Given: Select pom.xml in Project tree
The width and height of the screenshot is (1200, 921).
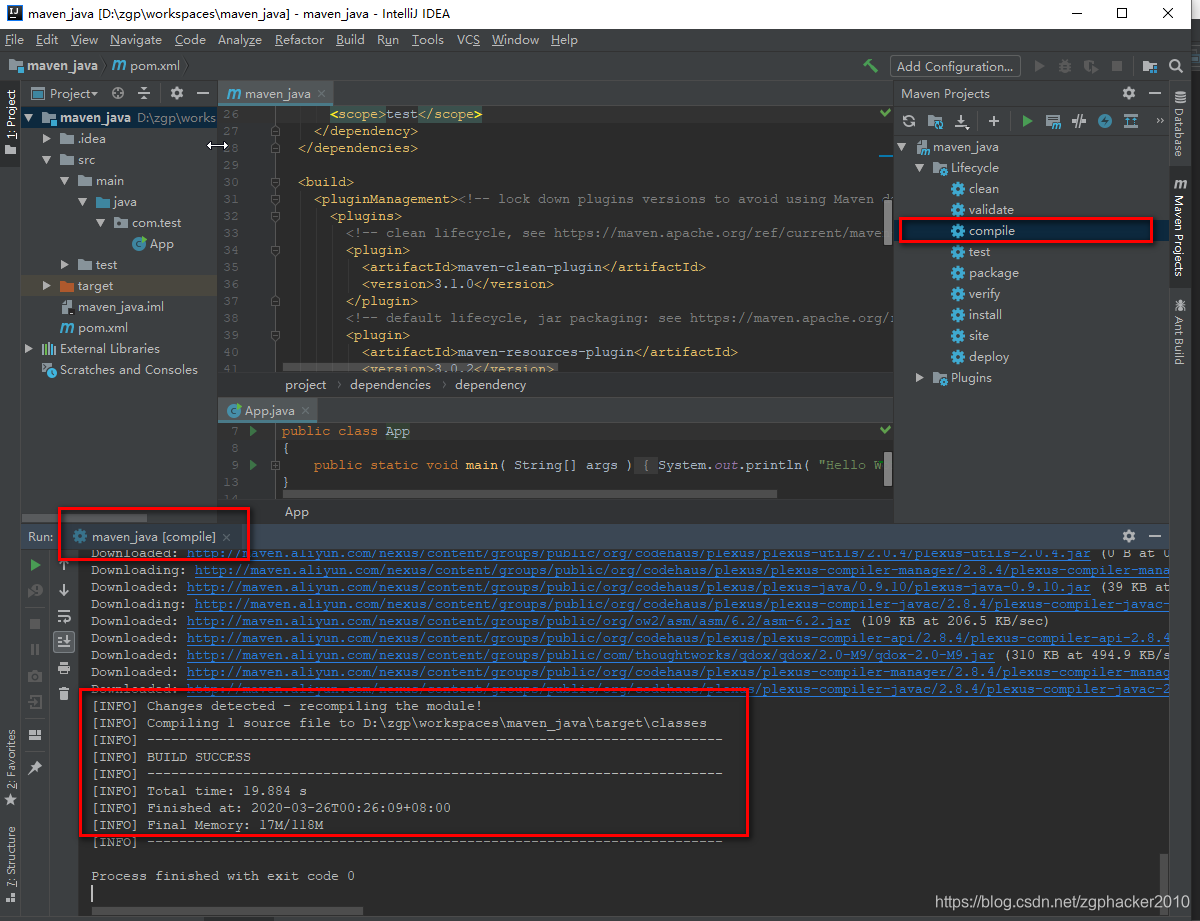Looking at the screenshot, I should pos(103,328).
